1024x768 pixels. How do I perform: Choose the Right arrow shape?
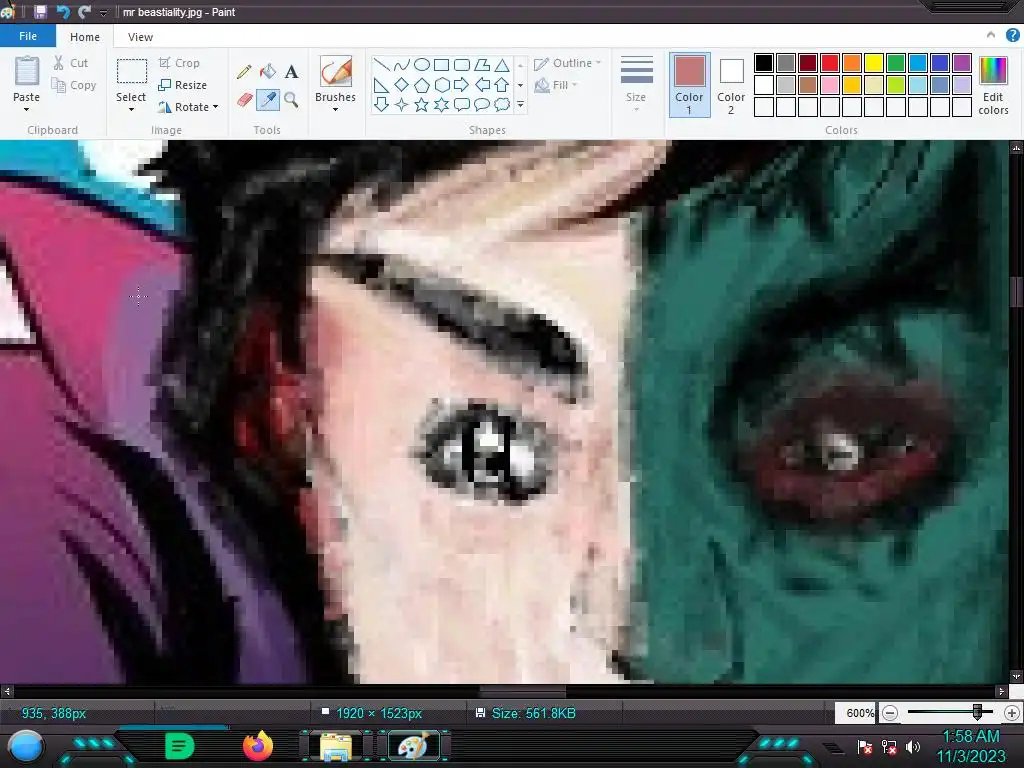462,85
